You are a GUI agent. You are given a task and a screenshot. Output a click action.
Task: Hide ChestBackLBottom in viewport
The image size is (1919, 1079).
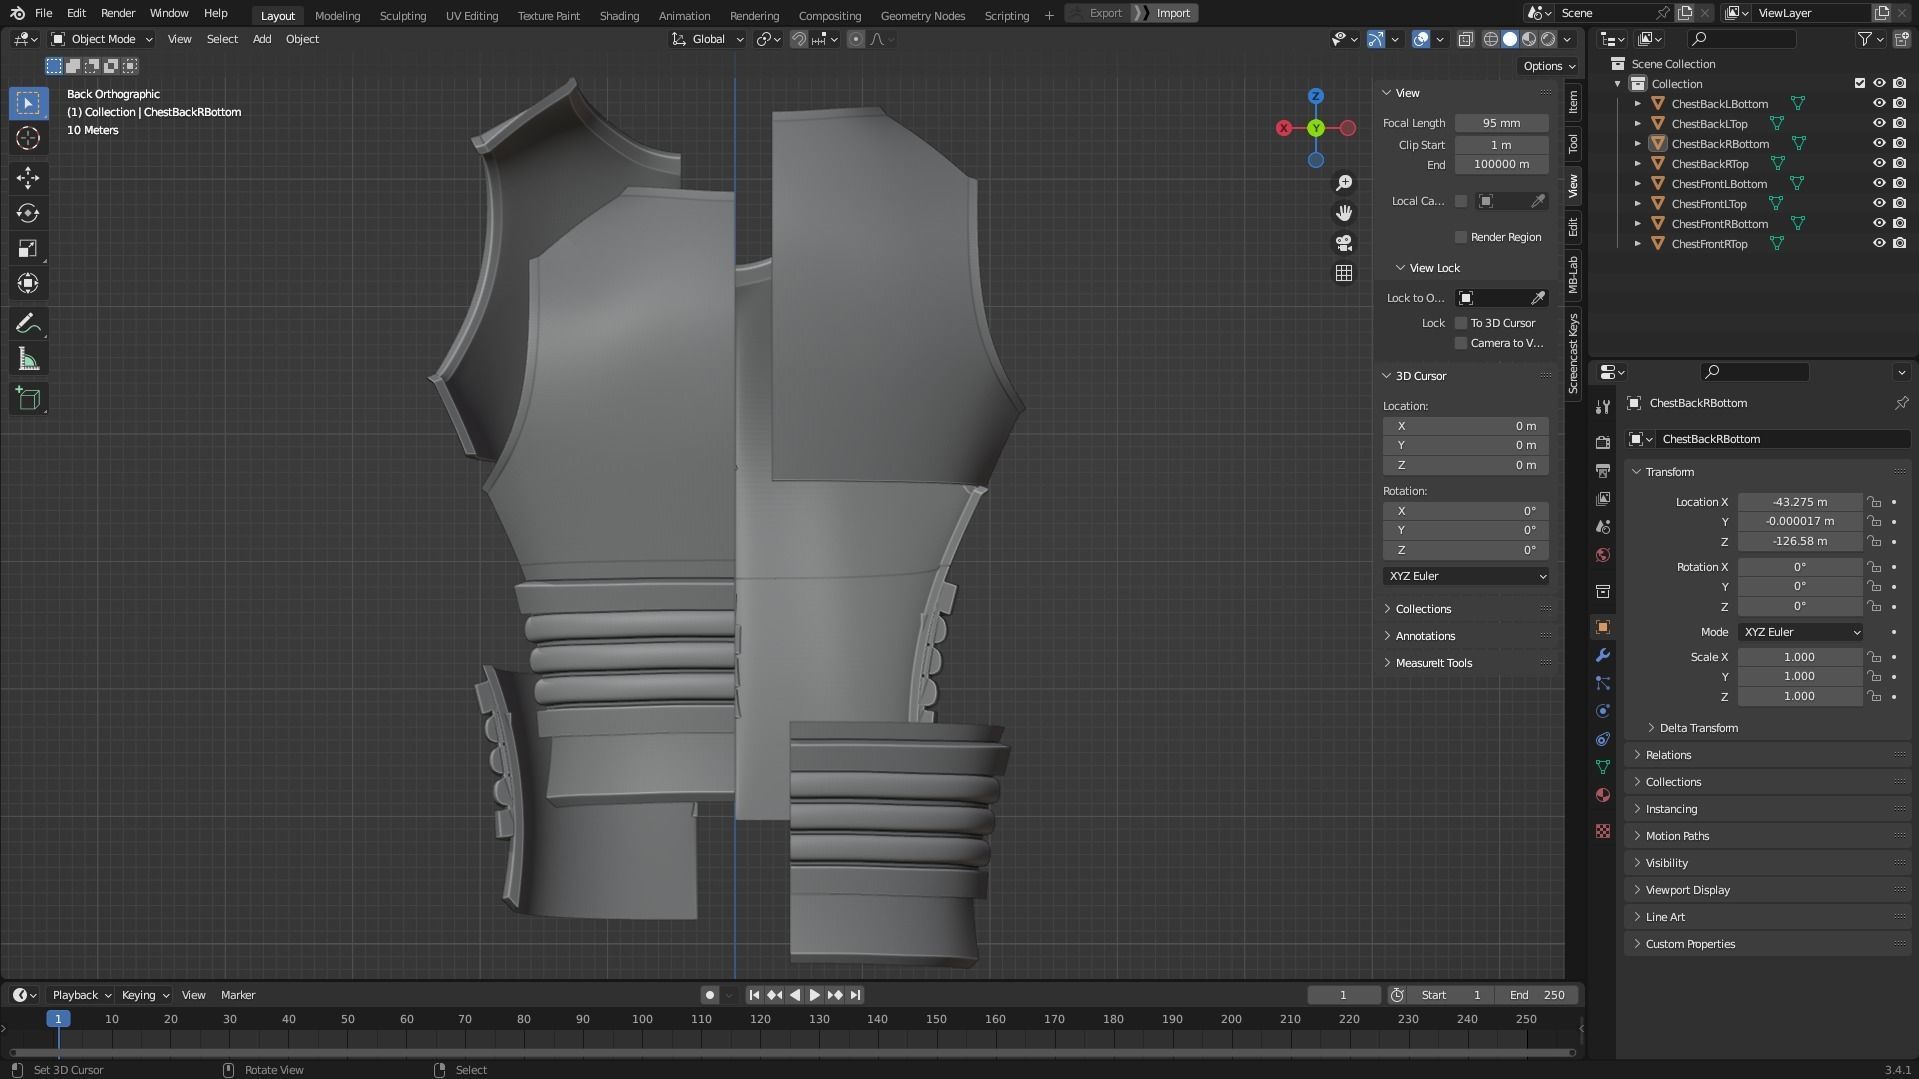[1878, 104]
